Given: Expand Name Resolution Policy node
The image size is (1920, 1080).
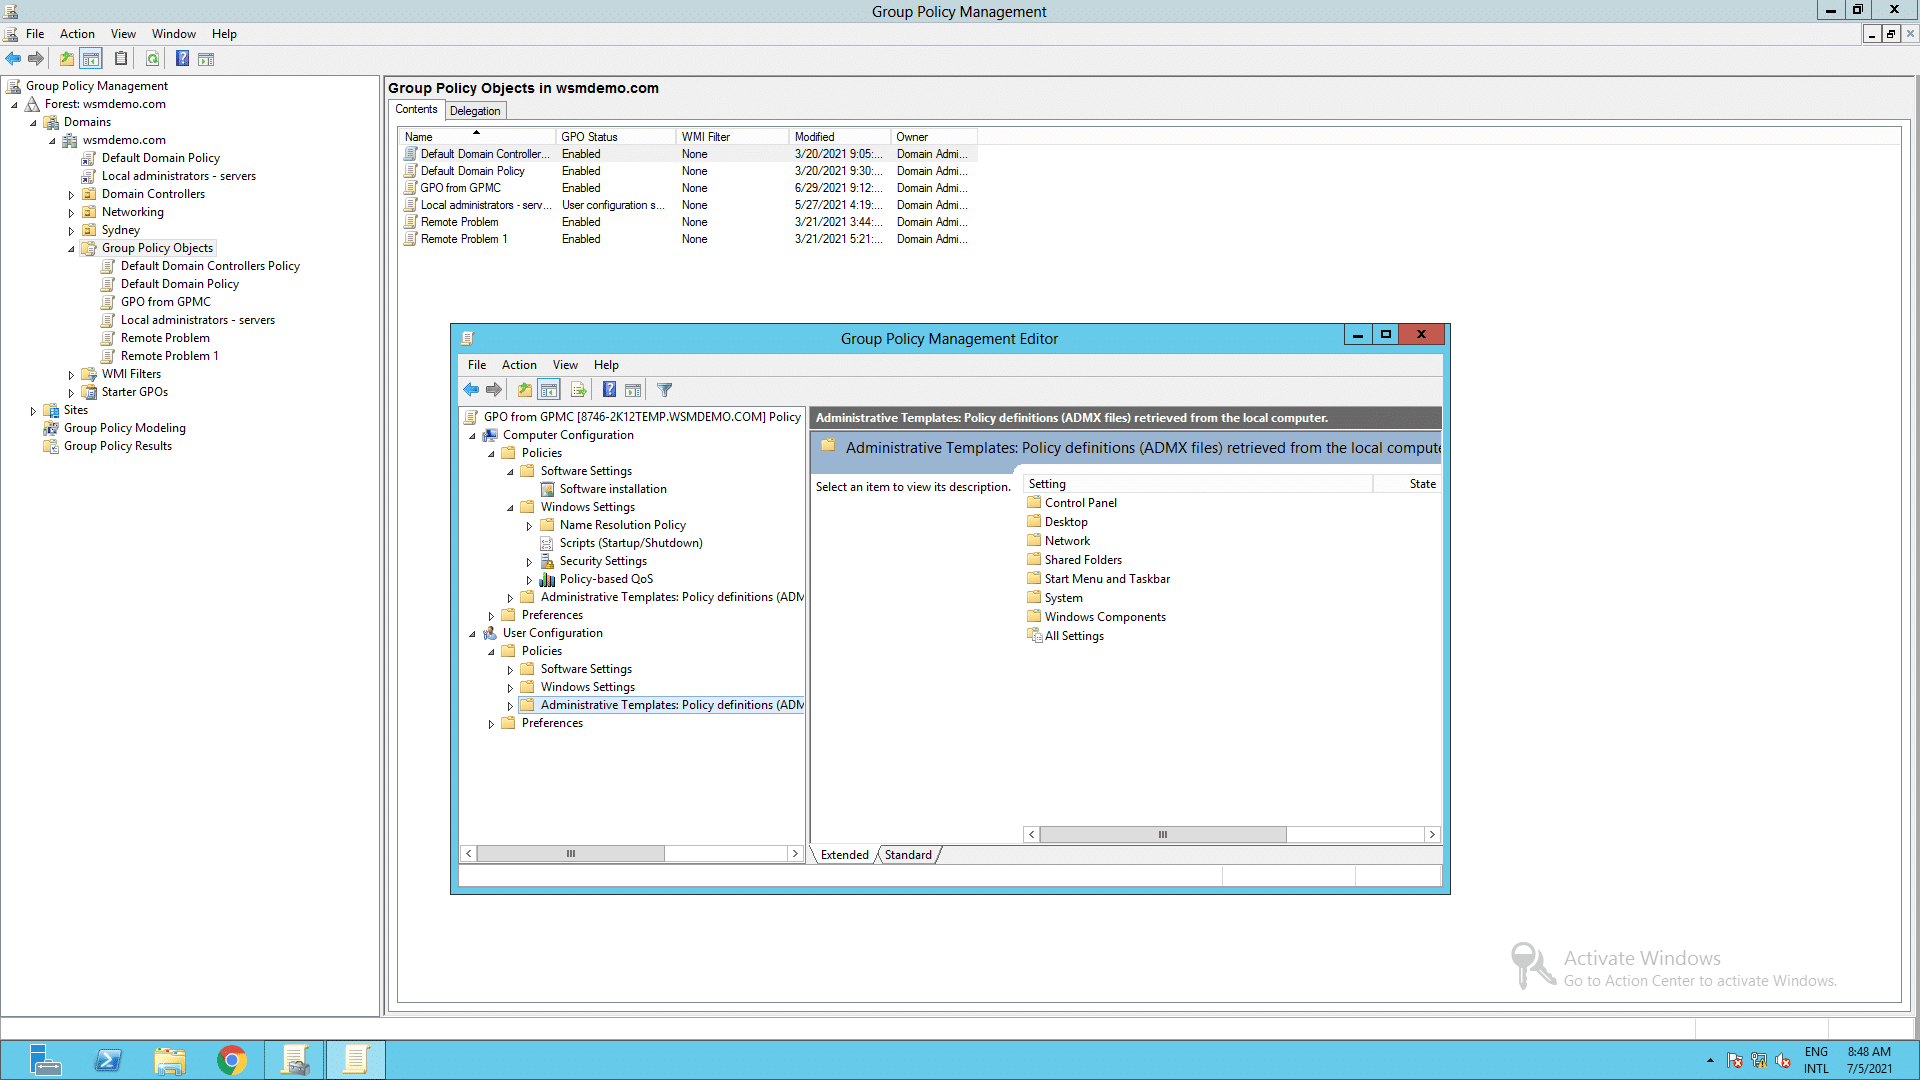Looking at the screenshot, I should [529, 526].
